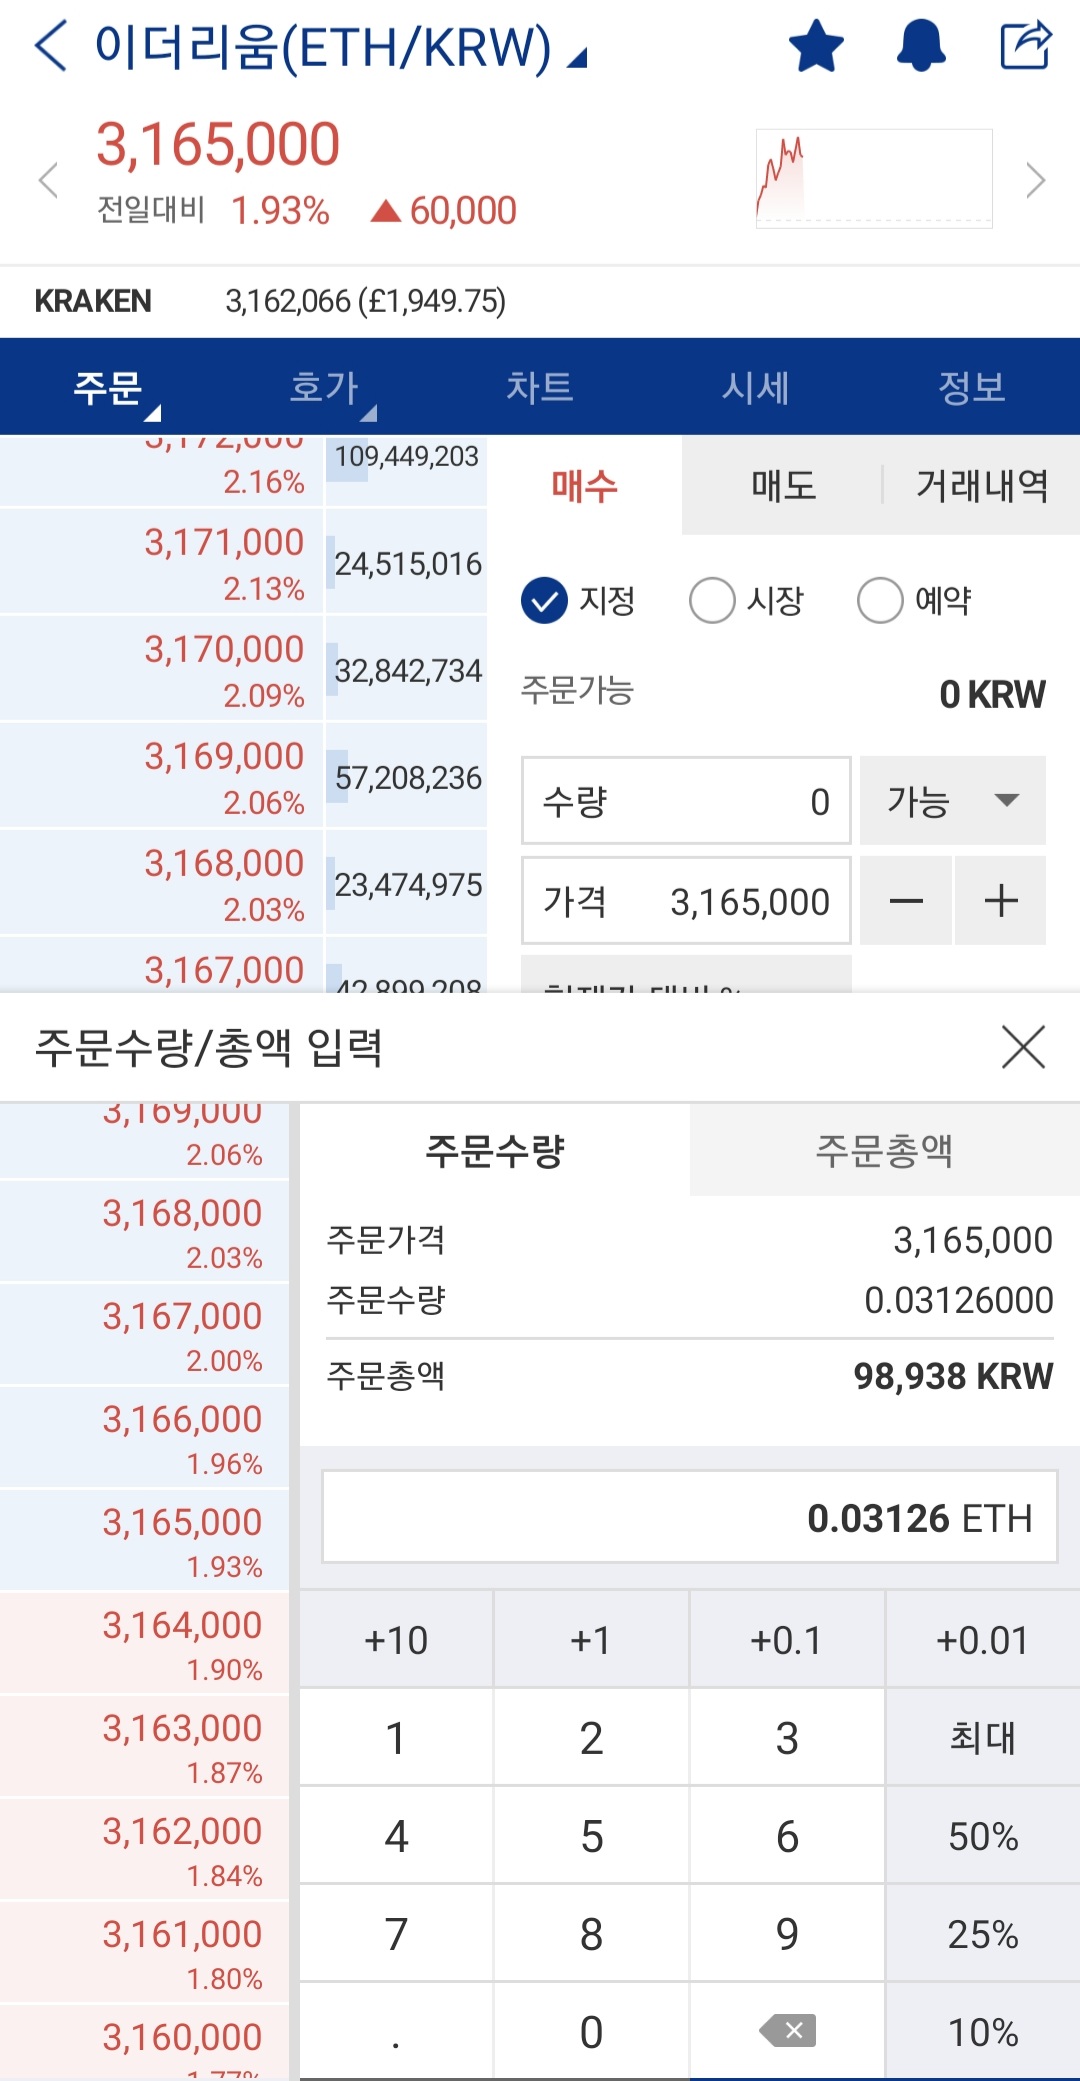The height and width of the screenshot is (2081, 1080).
Task: Select the 지정 limit order option
Action: [x=579, y=600]
